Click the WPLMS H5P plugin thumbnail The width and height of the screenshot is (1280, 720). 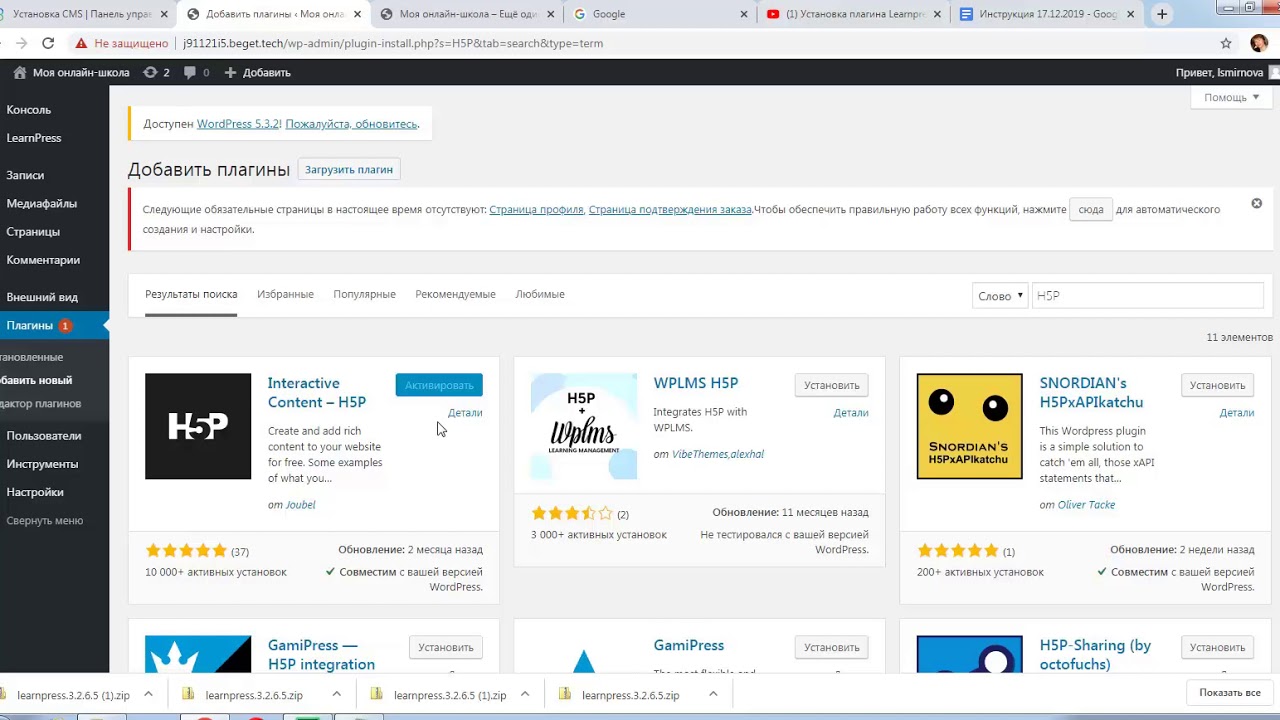coord(584,426)
